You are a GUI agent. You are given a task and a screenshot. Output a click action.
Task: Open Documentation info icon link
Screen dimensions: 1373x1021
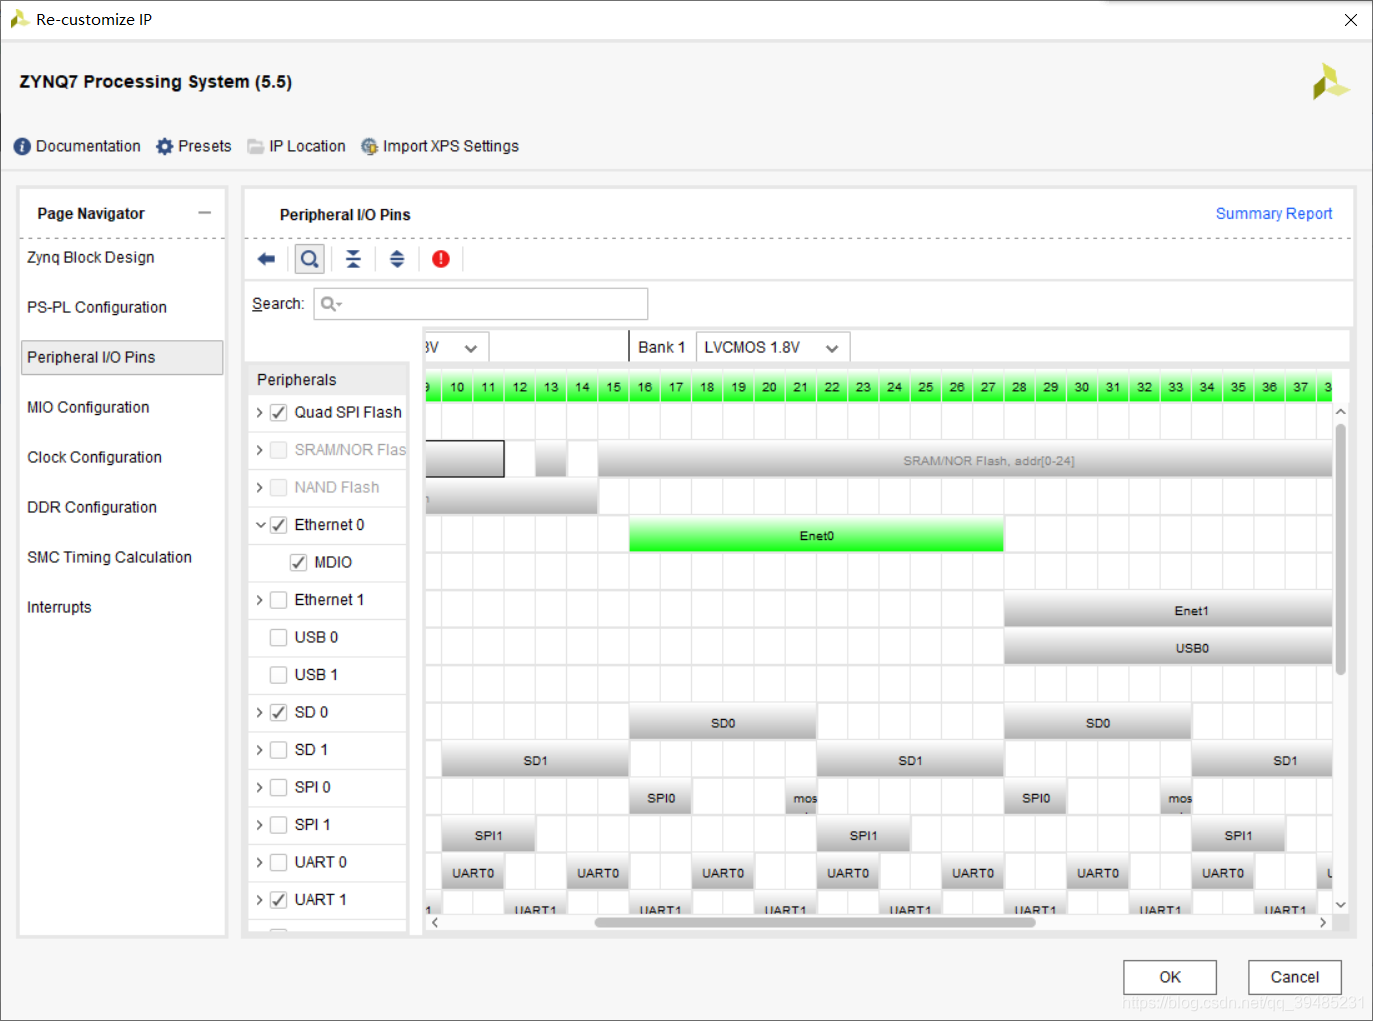pos(22,146)
